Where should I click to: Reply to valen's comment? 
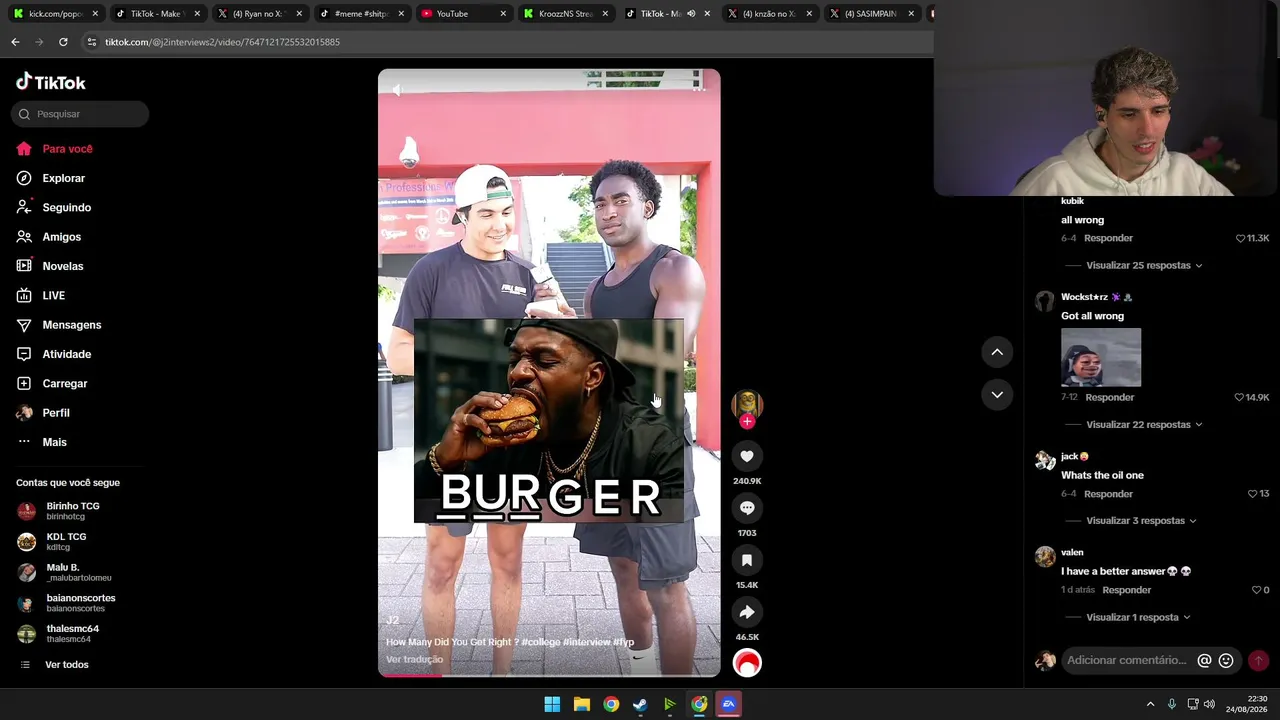coord(1127,590)
